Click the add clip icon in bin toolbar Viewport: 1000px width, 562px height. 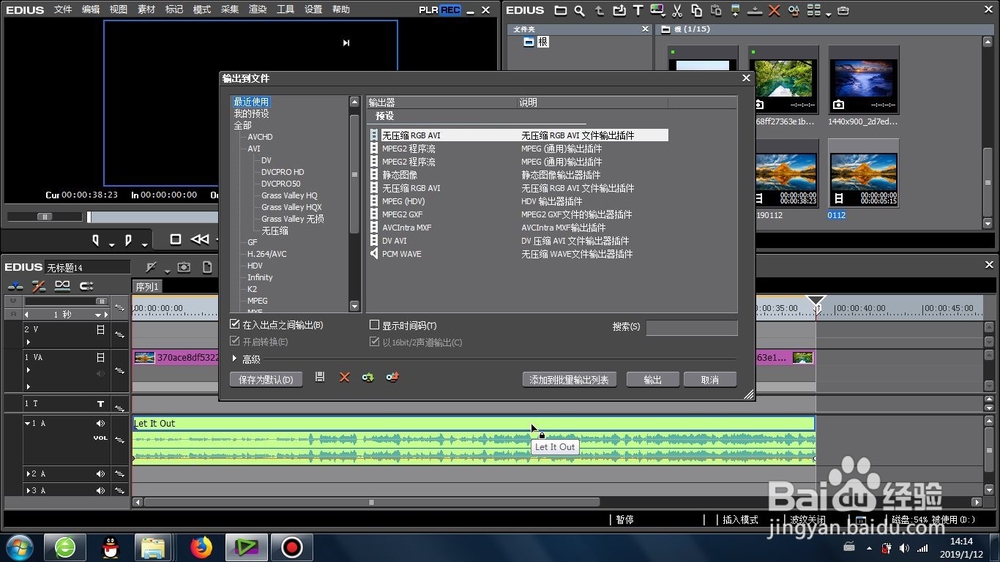(619, 10)
